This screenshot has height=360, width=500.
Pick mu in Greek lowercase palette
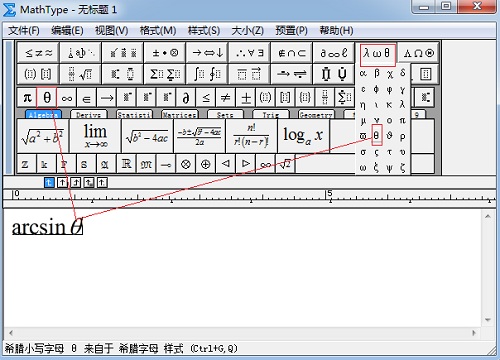tap(363, 121)
